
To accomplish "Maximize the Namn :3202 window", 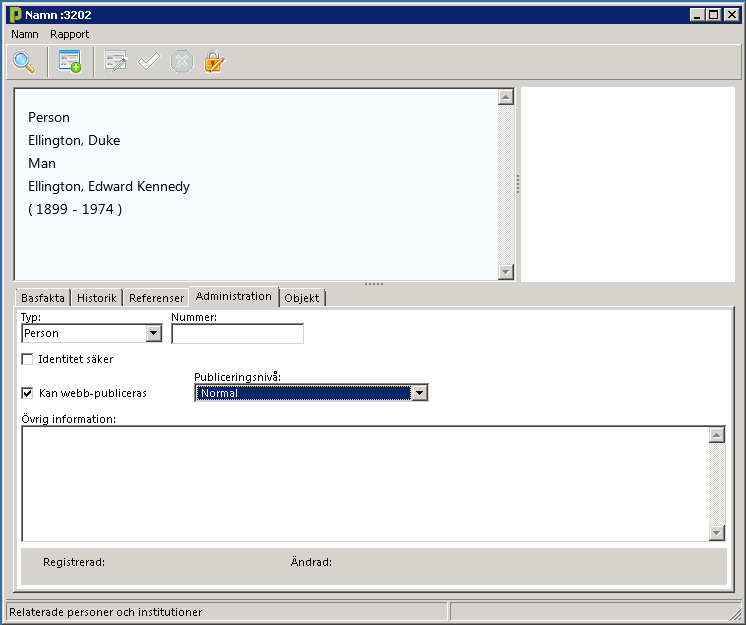I will click(714, 15).
